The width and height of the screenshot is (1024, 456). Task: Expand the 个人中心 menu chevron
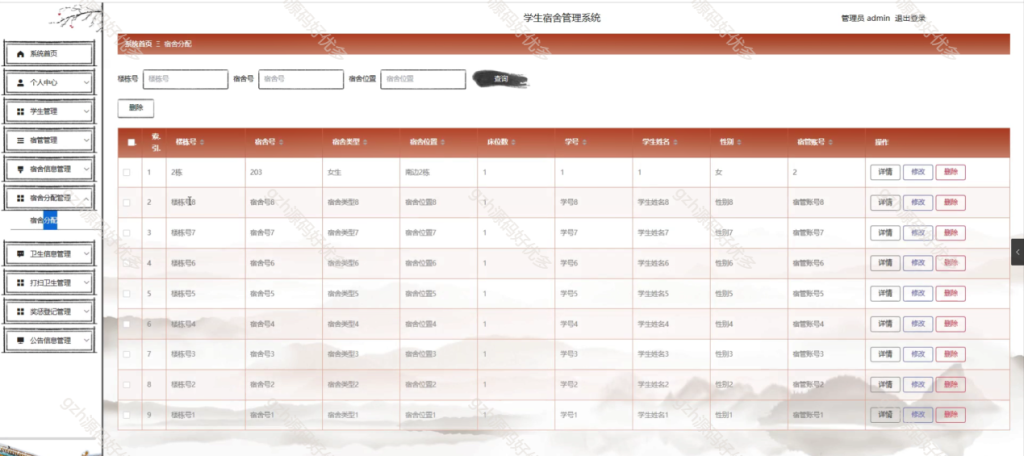pyautogui.click(x=87, y=83)
